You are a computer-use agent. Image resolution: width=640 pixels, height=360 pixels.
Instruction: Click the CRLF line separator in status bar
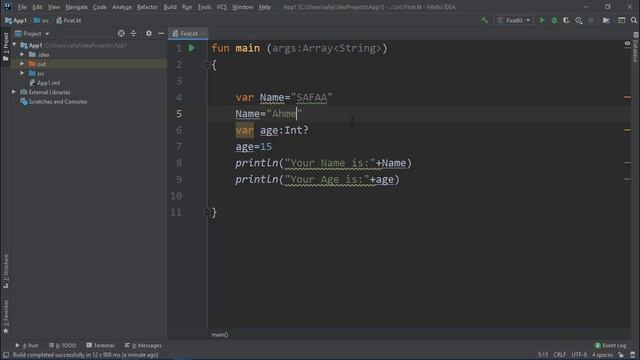[x=560, y=355]
